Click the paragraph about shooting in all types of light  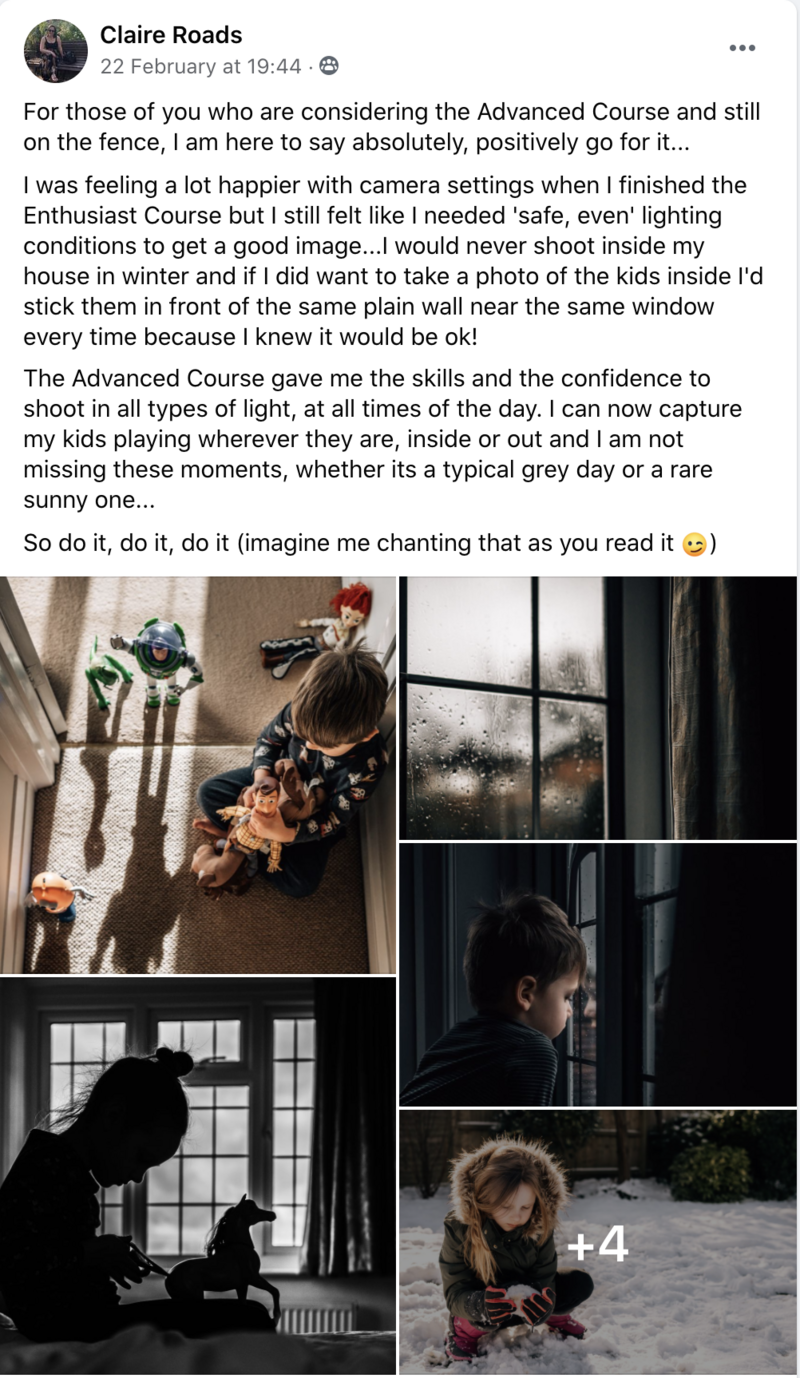pos(381,439)
